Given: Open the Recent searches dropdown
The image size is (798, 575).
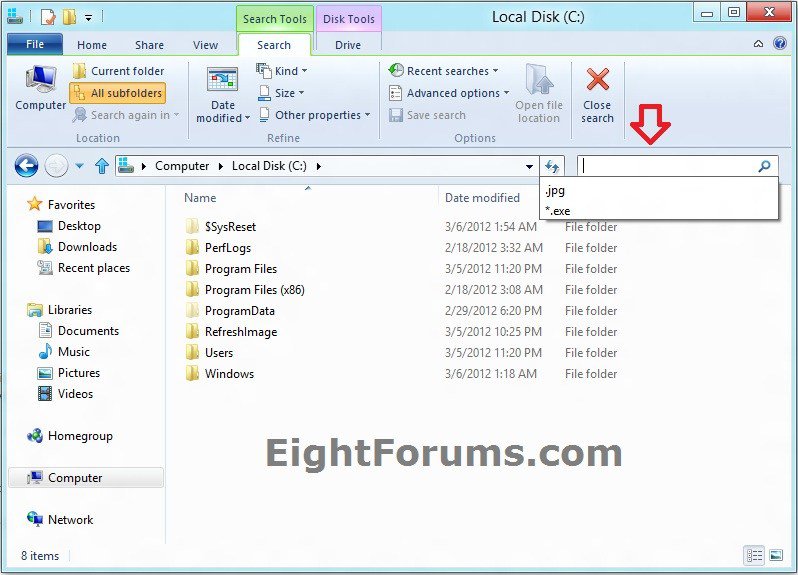Looking at the screenshot, I should click(x=444, y=71).
